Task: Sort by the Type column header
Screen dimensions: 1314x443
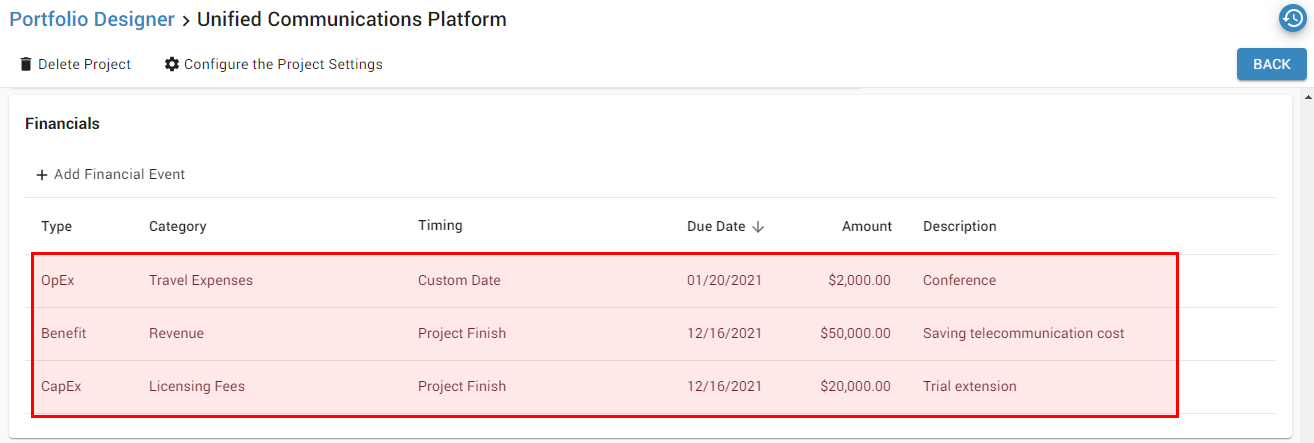Action: pos(57,226)
